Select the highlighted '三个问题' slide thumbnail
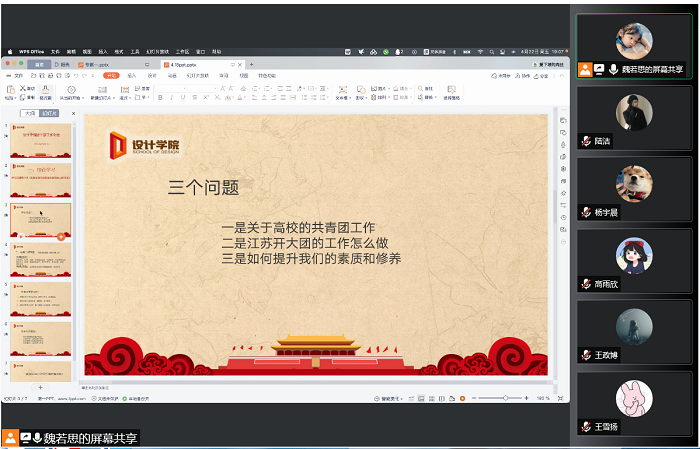700x449 pixels. point(41,220)
